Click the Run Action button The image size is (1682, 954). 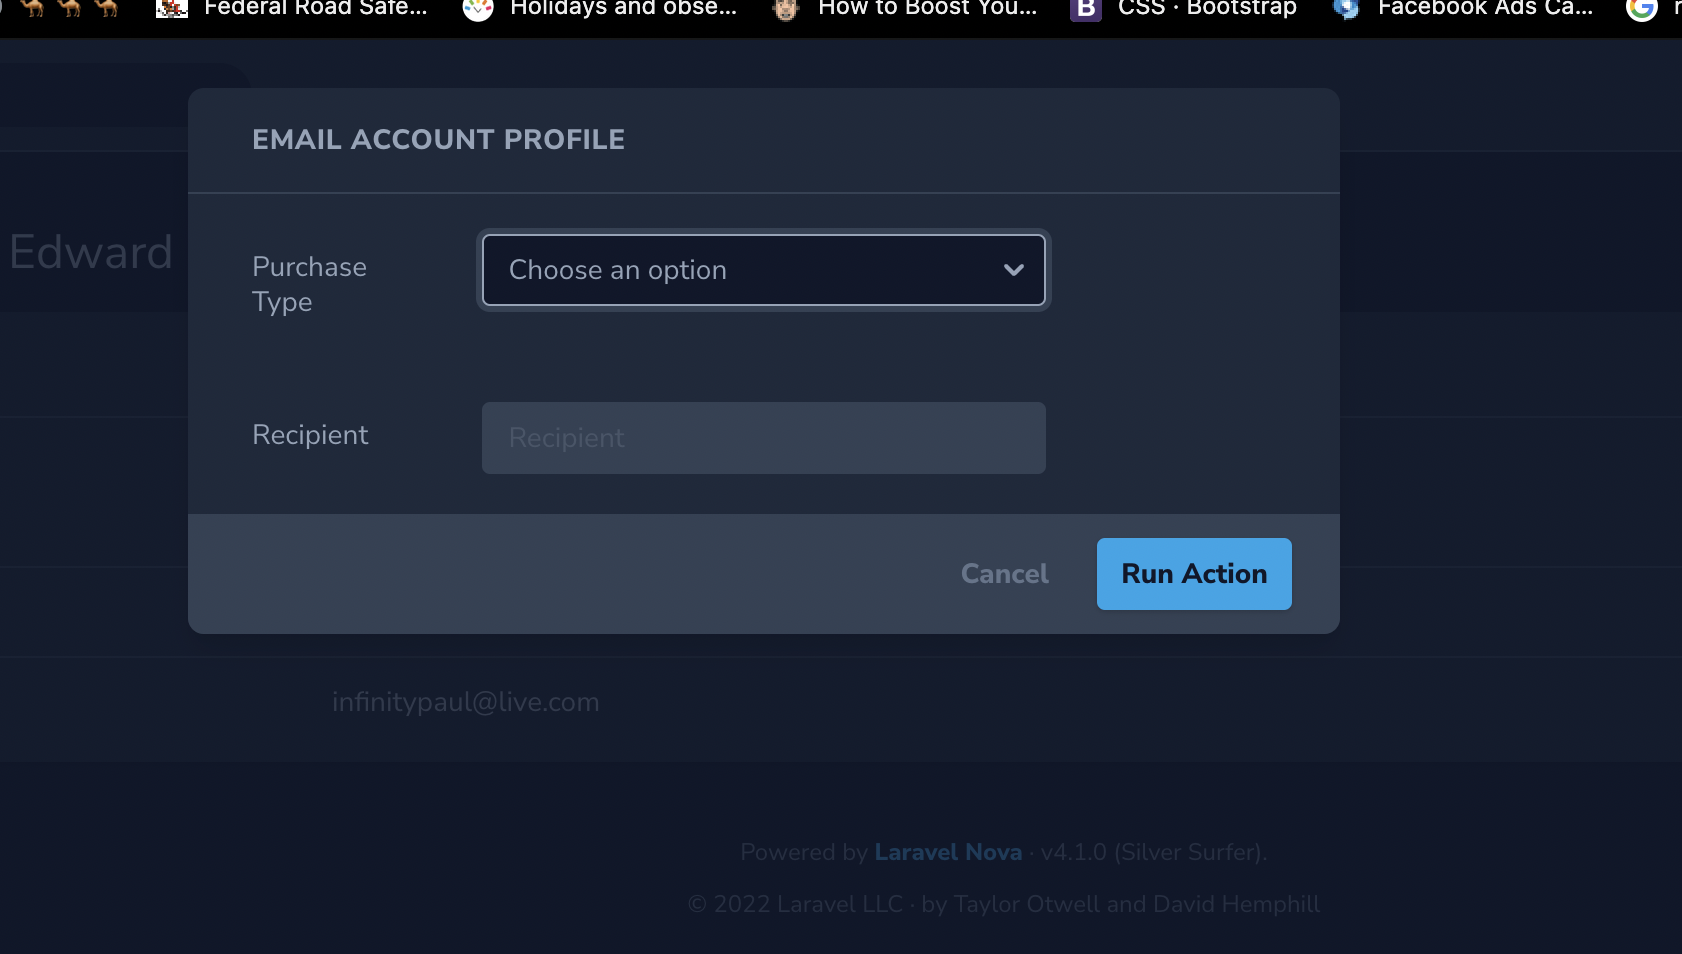pyautogui.click(x=1194, y=573)
